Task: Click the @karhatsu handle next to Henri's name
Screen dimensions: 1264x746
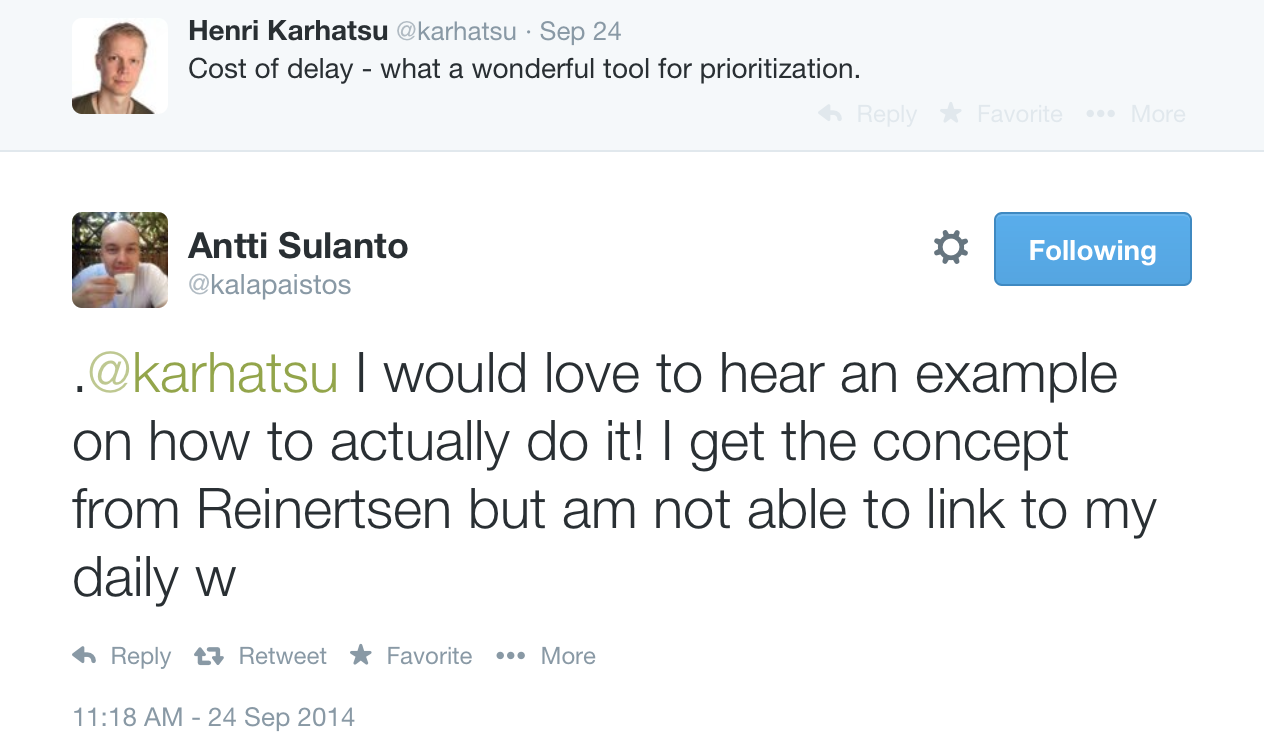Action: pyautogui.click(x=457, y=31)
